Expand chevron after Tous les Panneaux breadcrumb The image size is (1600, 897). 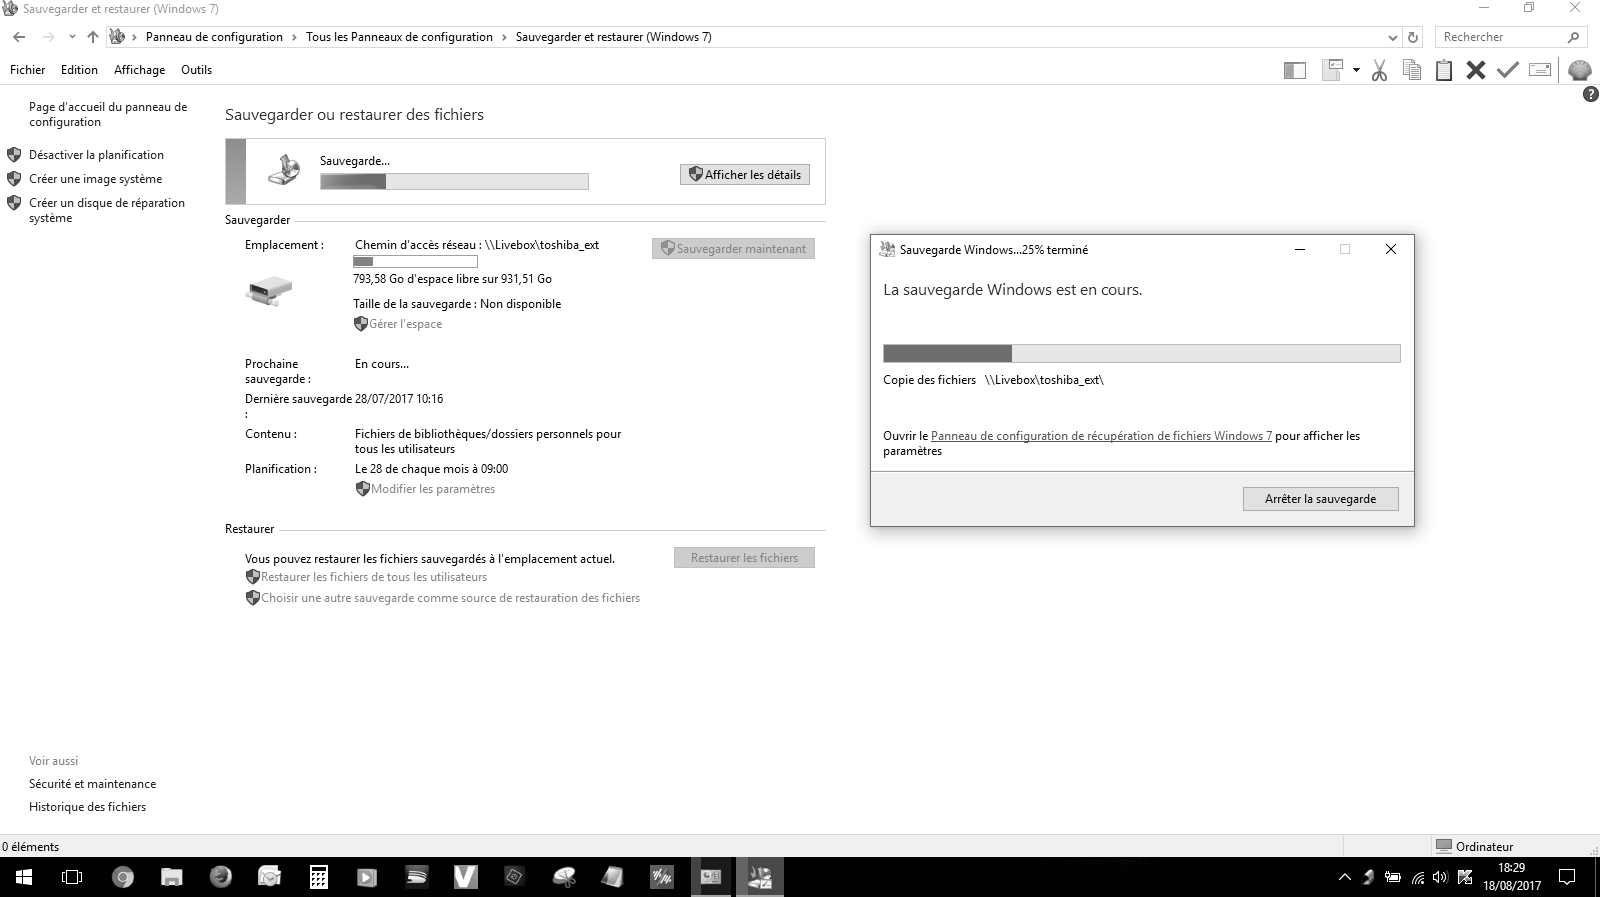[505, 37]
